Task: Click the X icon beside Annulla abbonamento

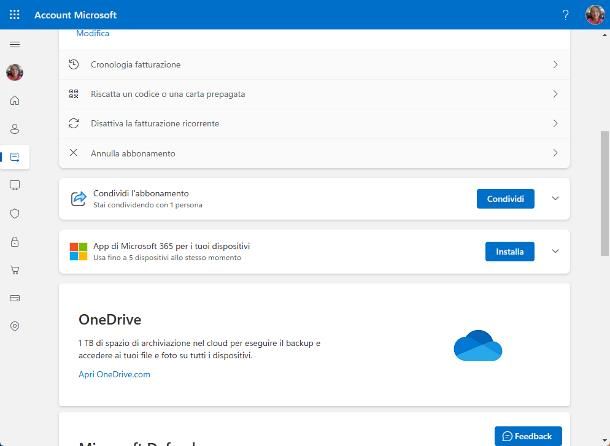Action: pos(74,153)
